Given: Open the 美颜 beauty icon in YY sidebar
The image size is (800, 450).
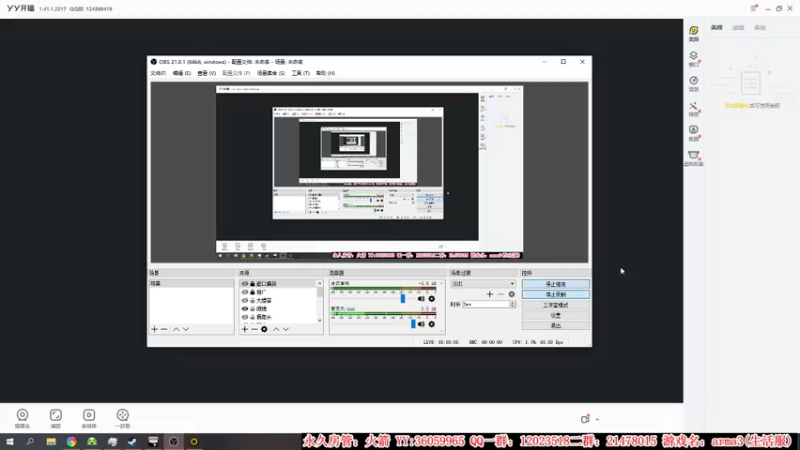Looking at the screenshot, I should tap(693, 33).
